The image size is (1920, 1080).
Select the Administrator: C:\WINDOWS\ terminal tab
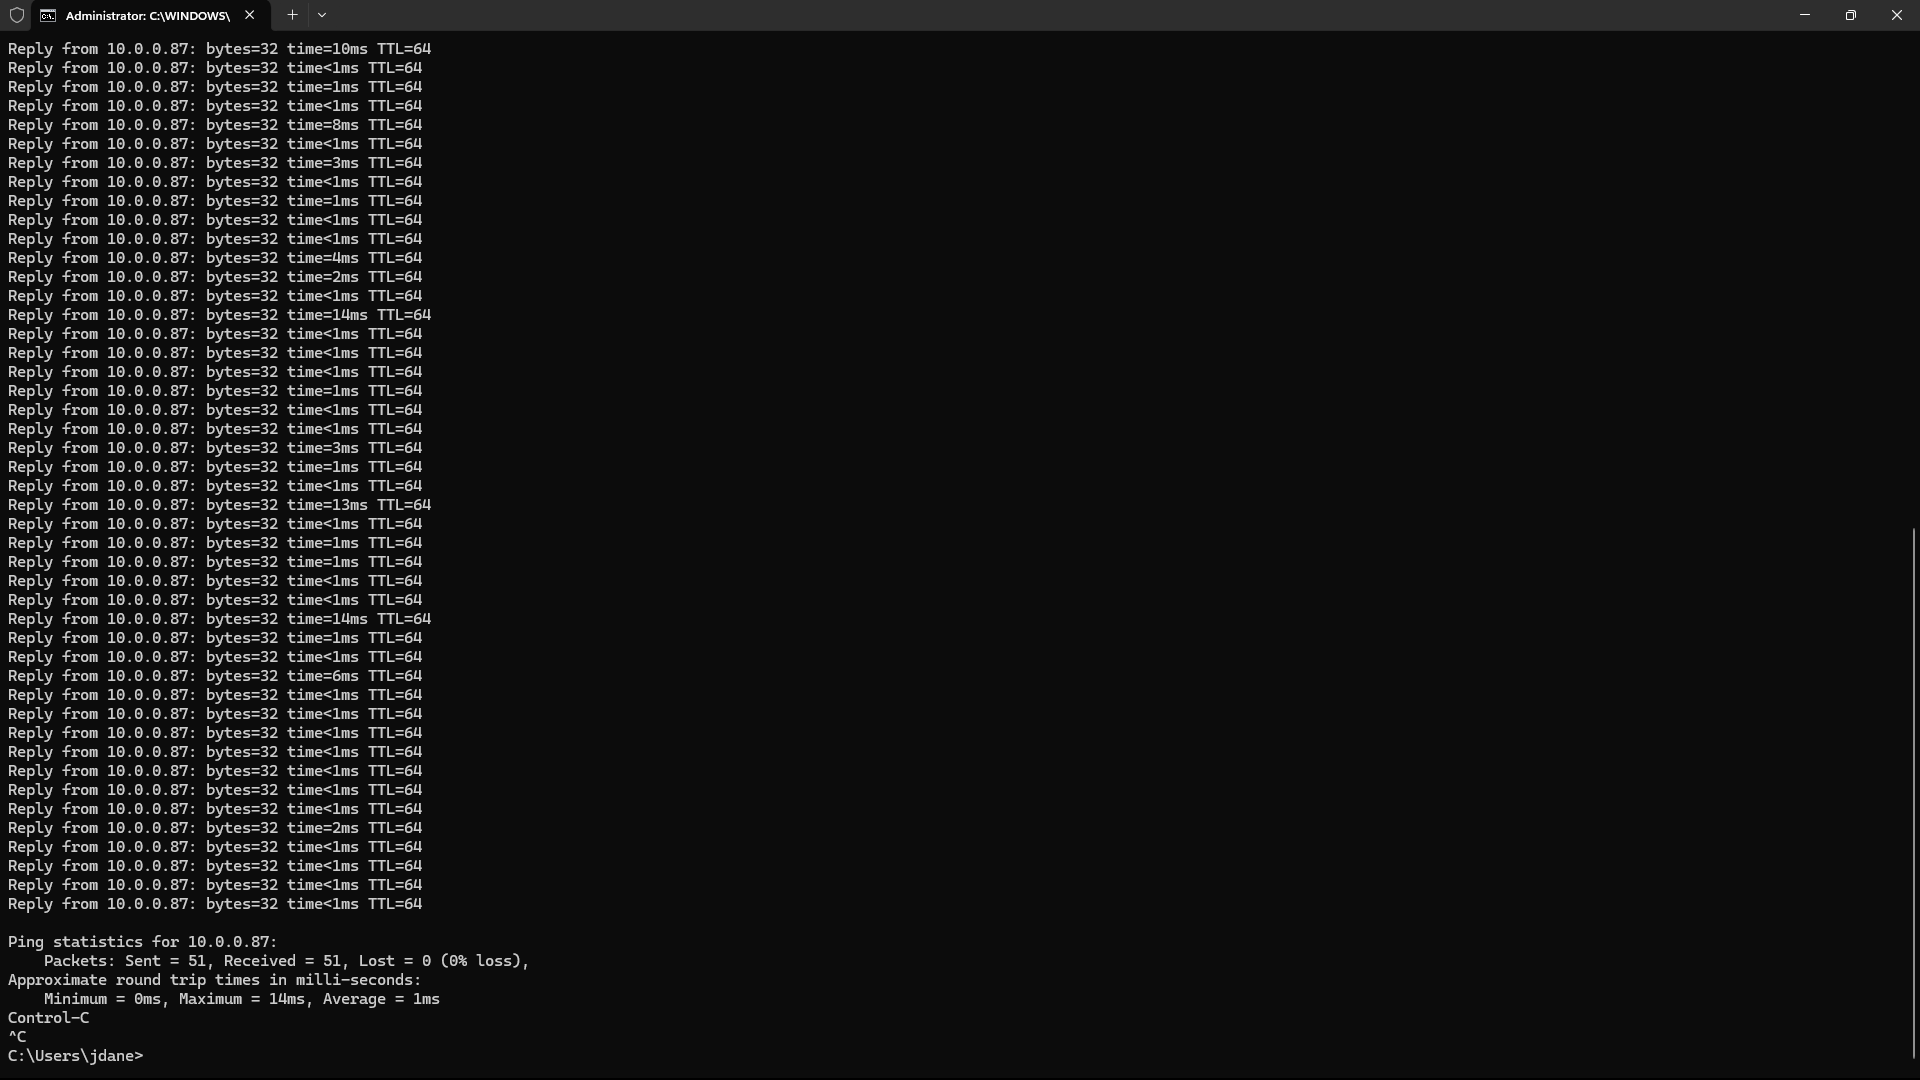[x=150, y=15]
